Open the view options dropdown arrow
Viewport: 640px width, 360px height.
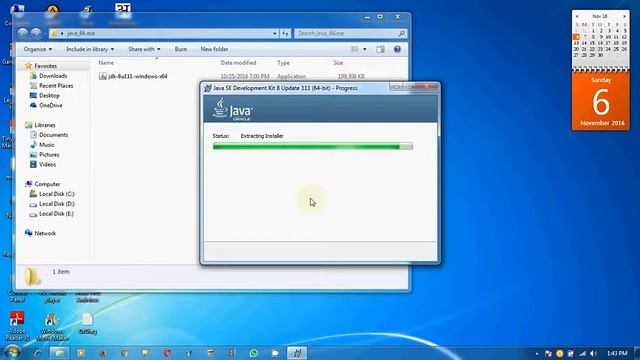point(365,49)
